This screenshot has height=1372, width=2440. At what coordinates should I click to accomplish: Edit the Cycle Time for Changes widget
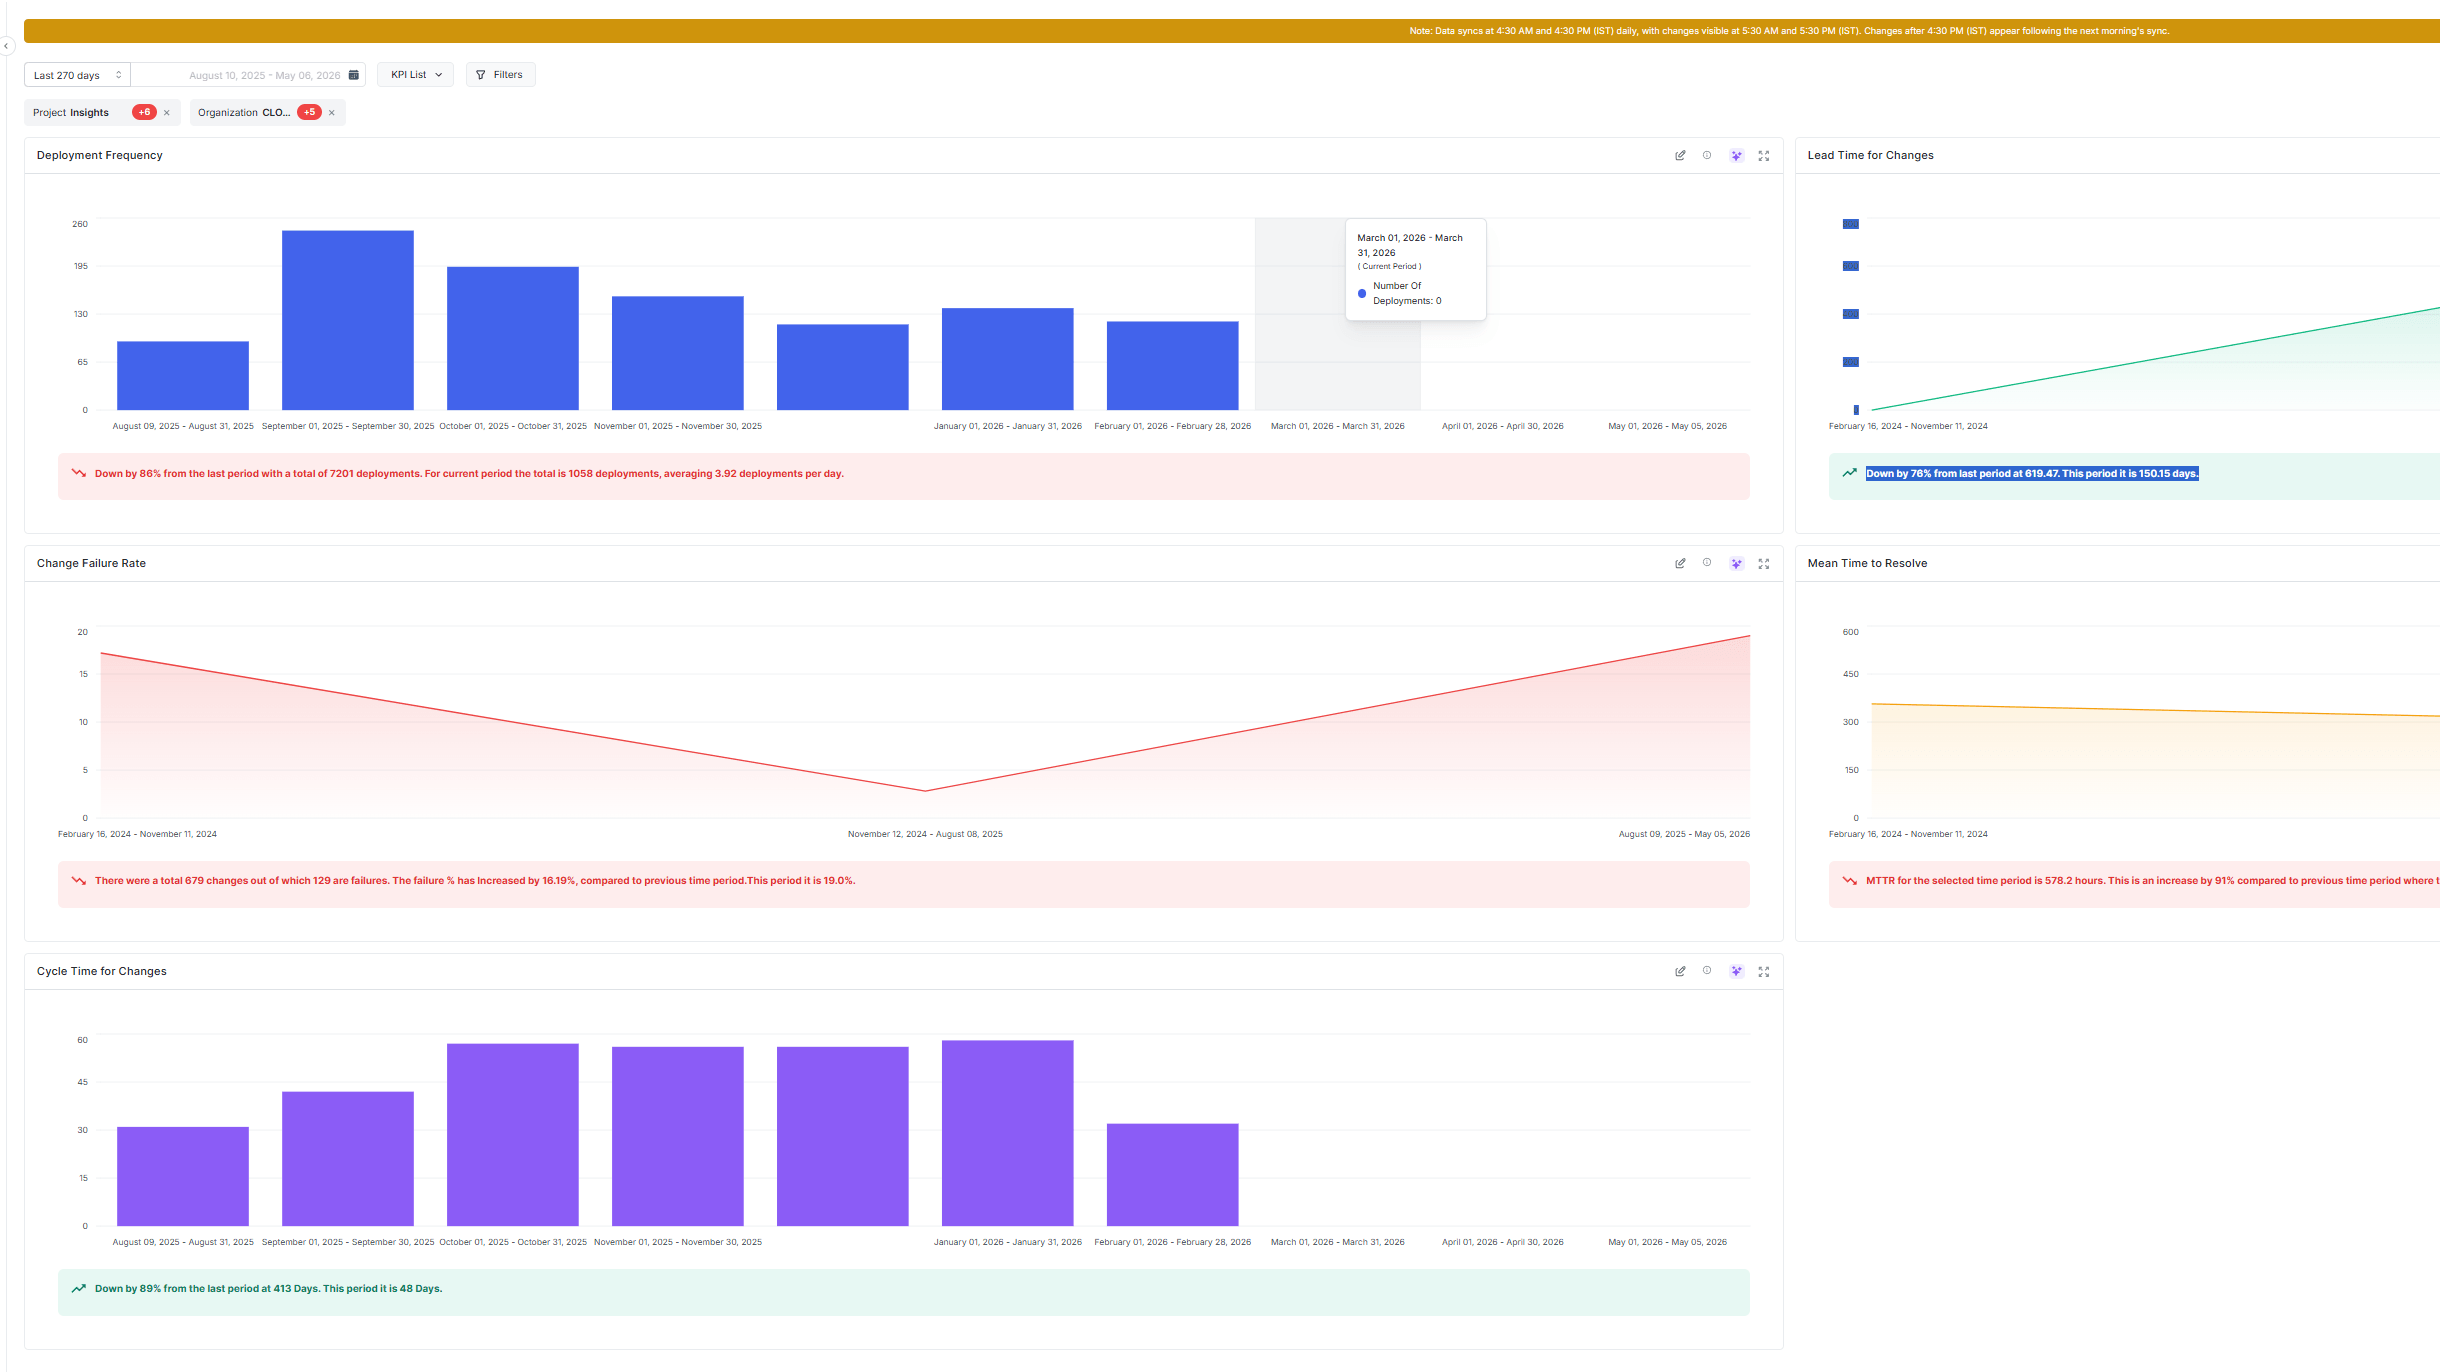[1680, 972]
